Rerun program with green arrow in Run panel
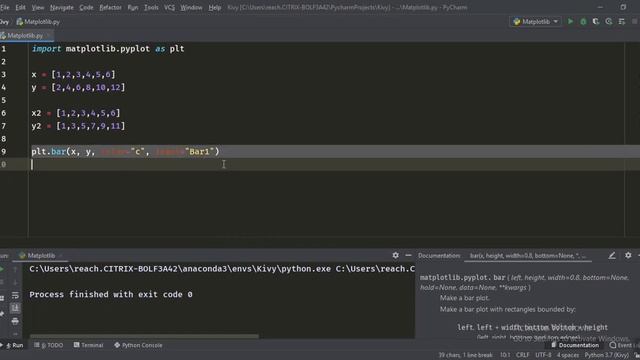The width and height of the screenshot is (640, 360). click(2, 269)
